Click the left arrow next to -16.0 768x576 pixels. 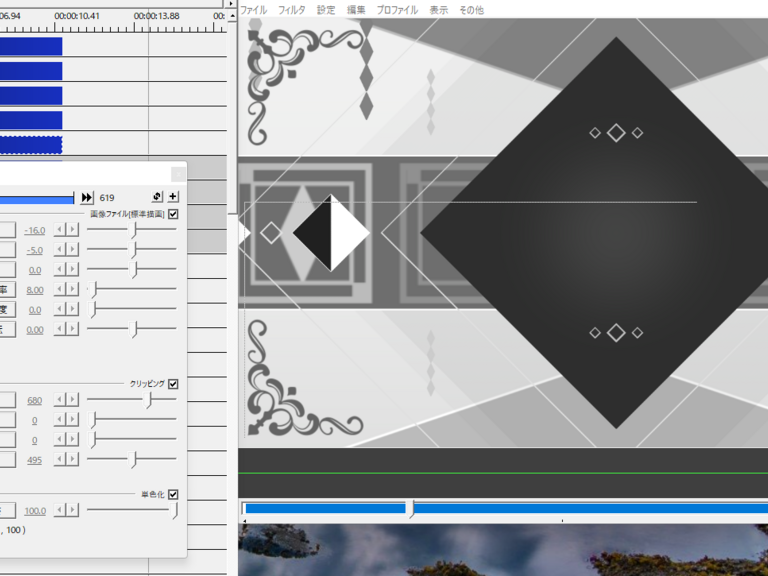(60, 230)
